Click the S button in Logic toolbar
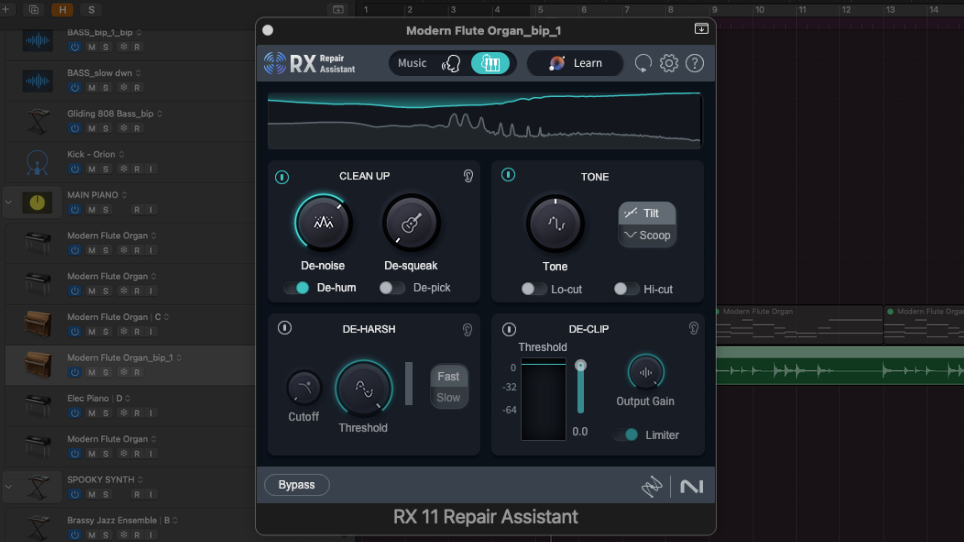The height and width of the screenshot is (542, 964). click(x=91, y=9)
